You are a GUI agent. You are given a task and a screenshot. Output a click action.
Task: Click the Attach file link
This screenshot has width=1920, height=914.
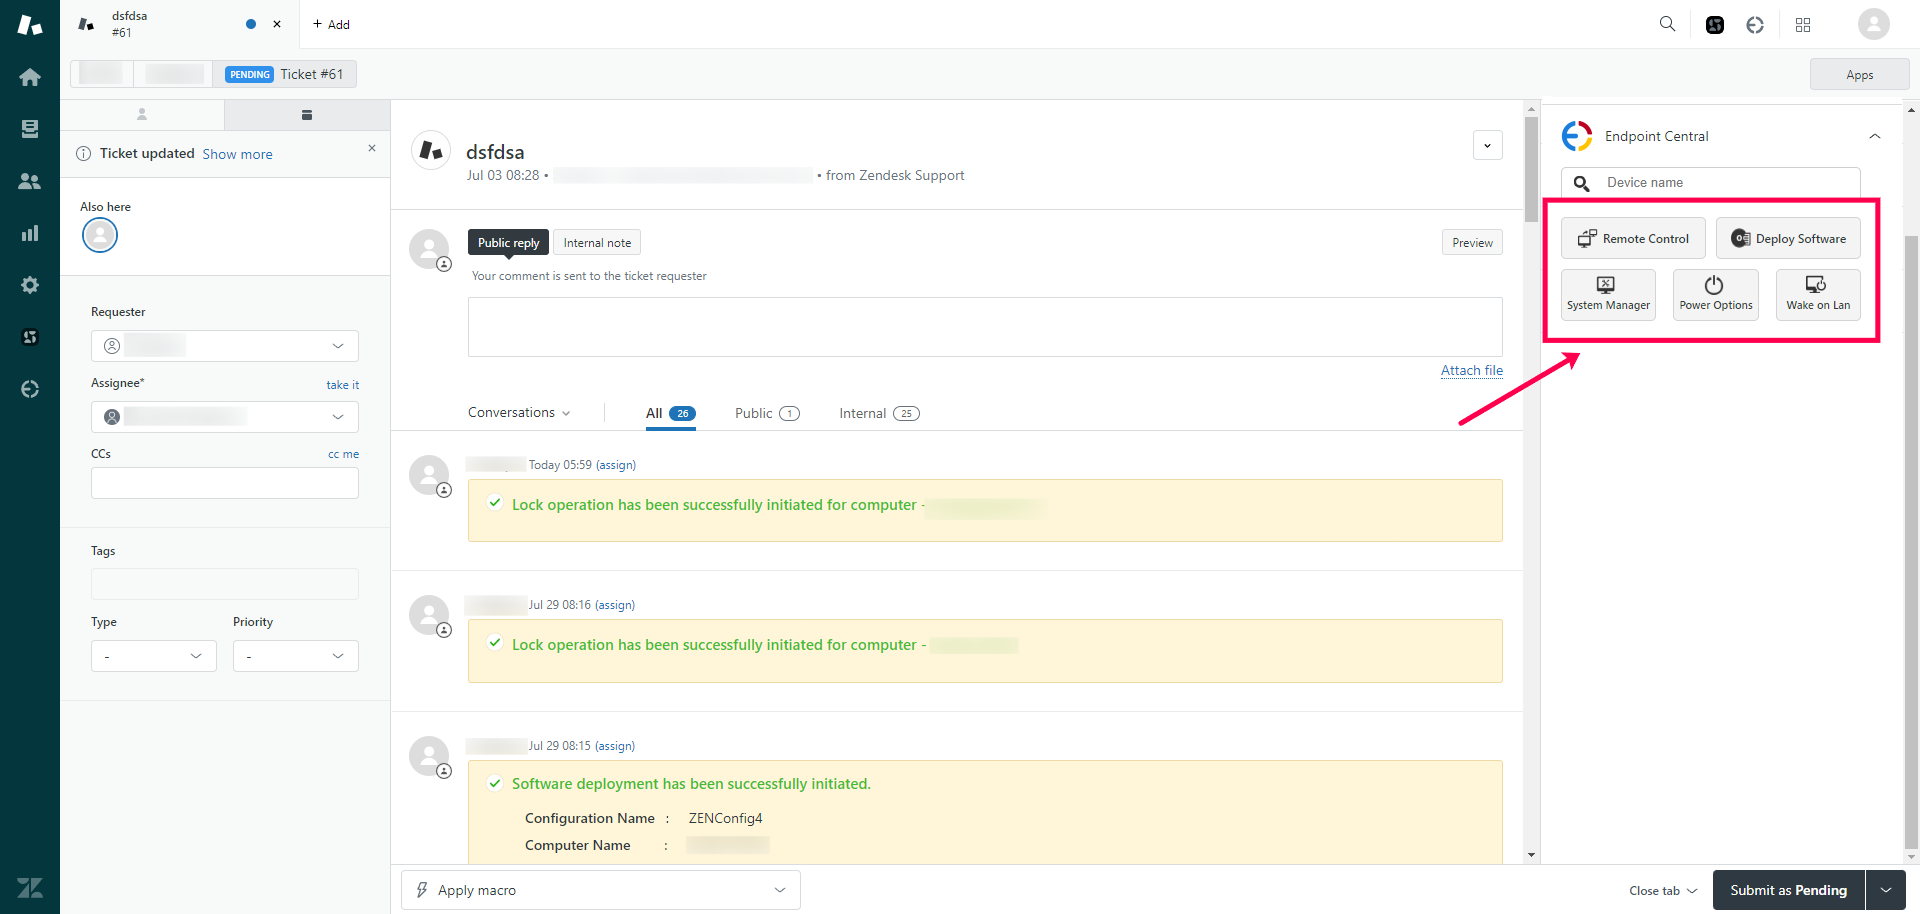click(x=1471, y=370)
